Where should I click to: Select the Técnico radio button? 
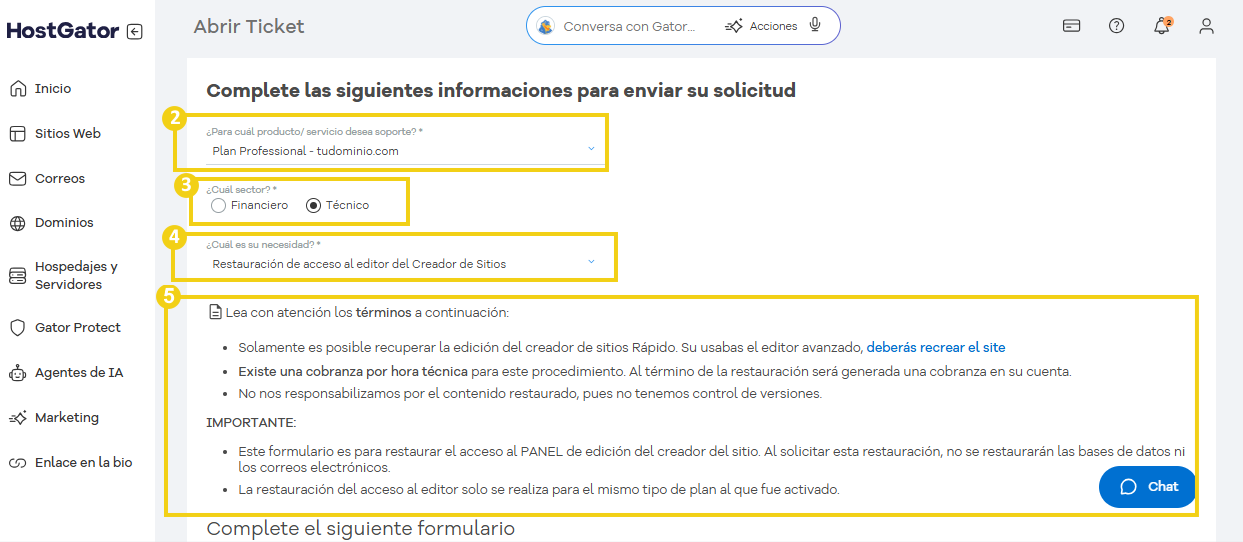click(313, 205)
